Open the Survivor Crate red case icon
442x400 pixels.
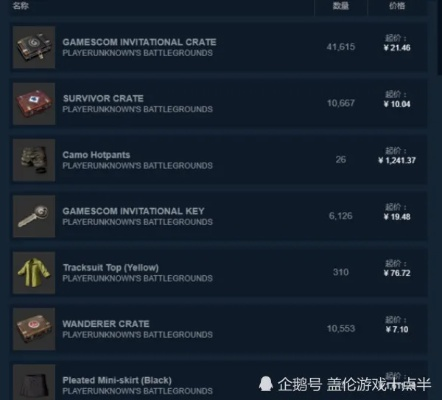click(34, 104)
